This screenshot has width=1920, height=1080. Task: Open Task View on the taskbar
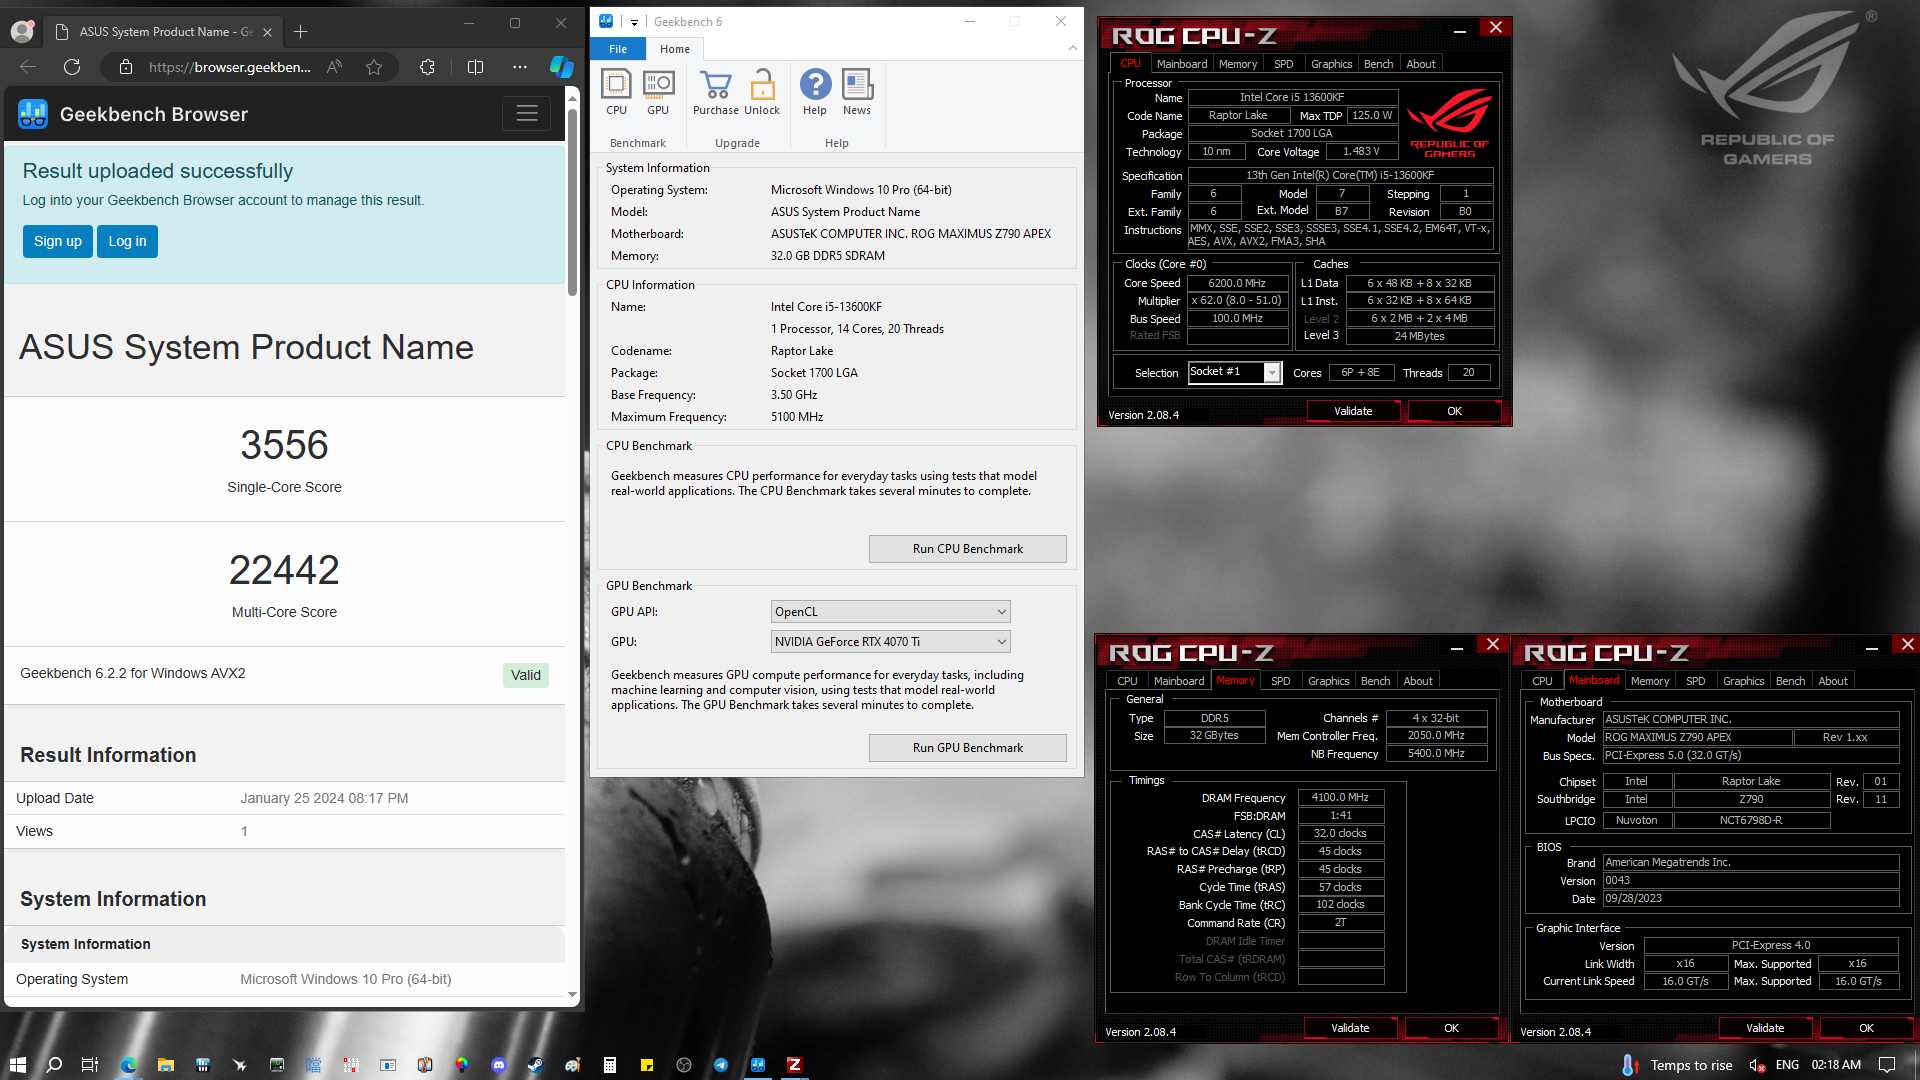(90, 1065)
